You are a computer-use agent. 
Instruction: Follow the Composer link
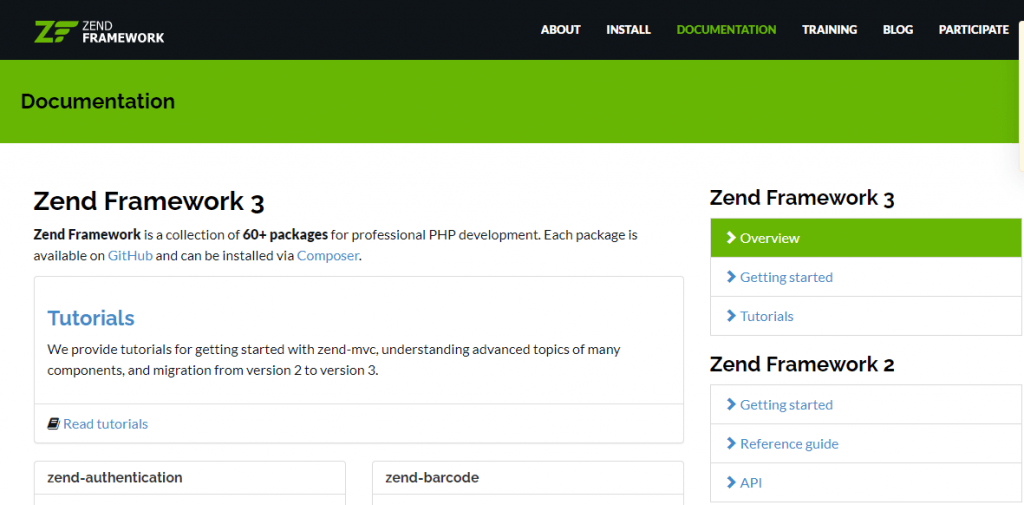328,255
